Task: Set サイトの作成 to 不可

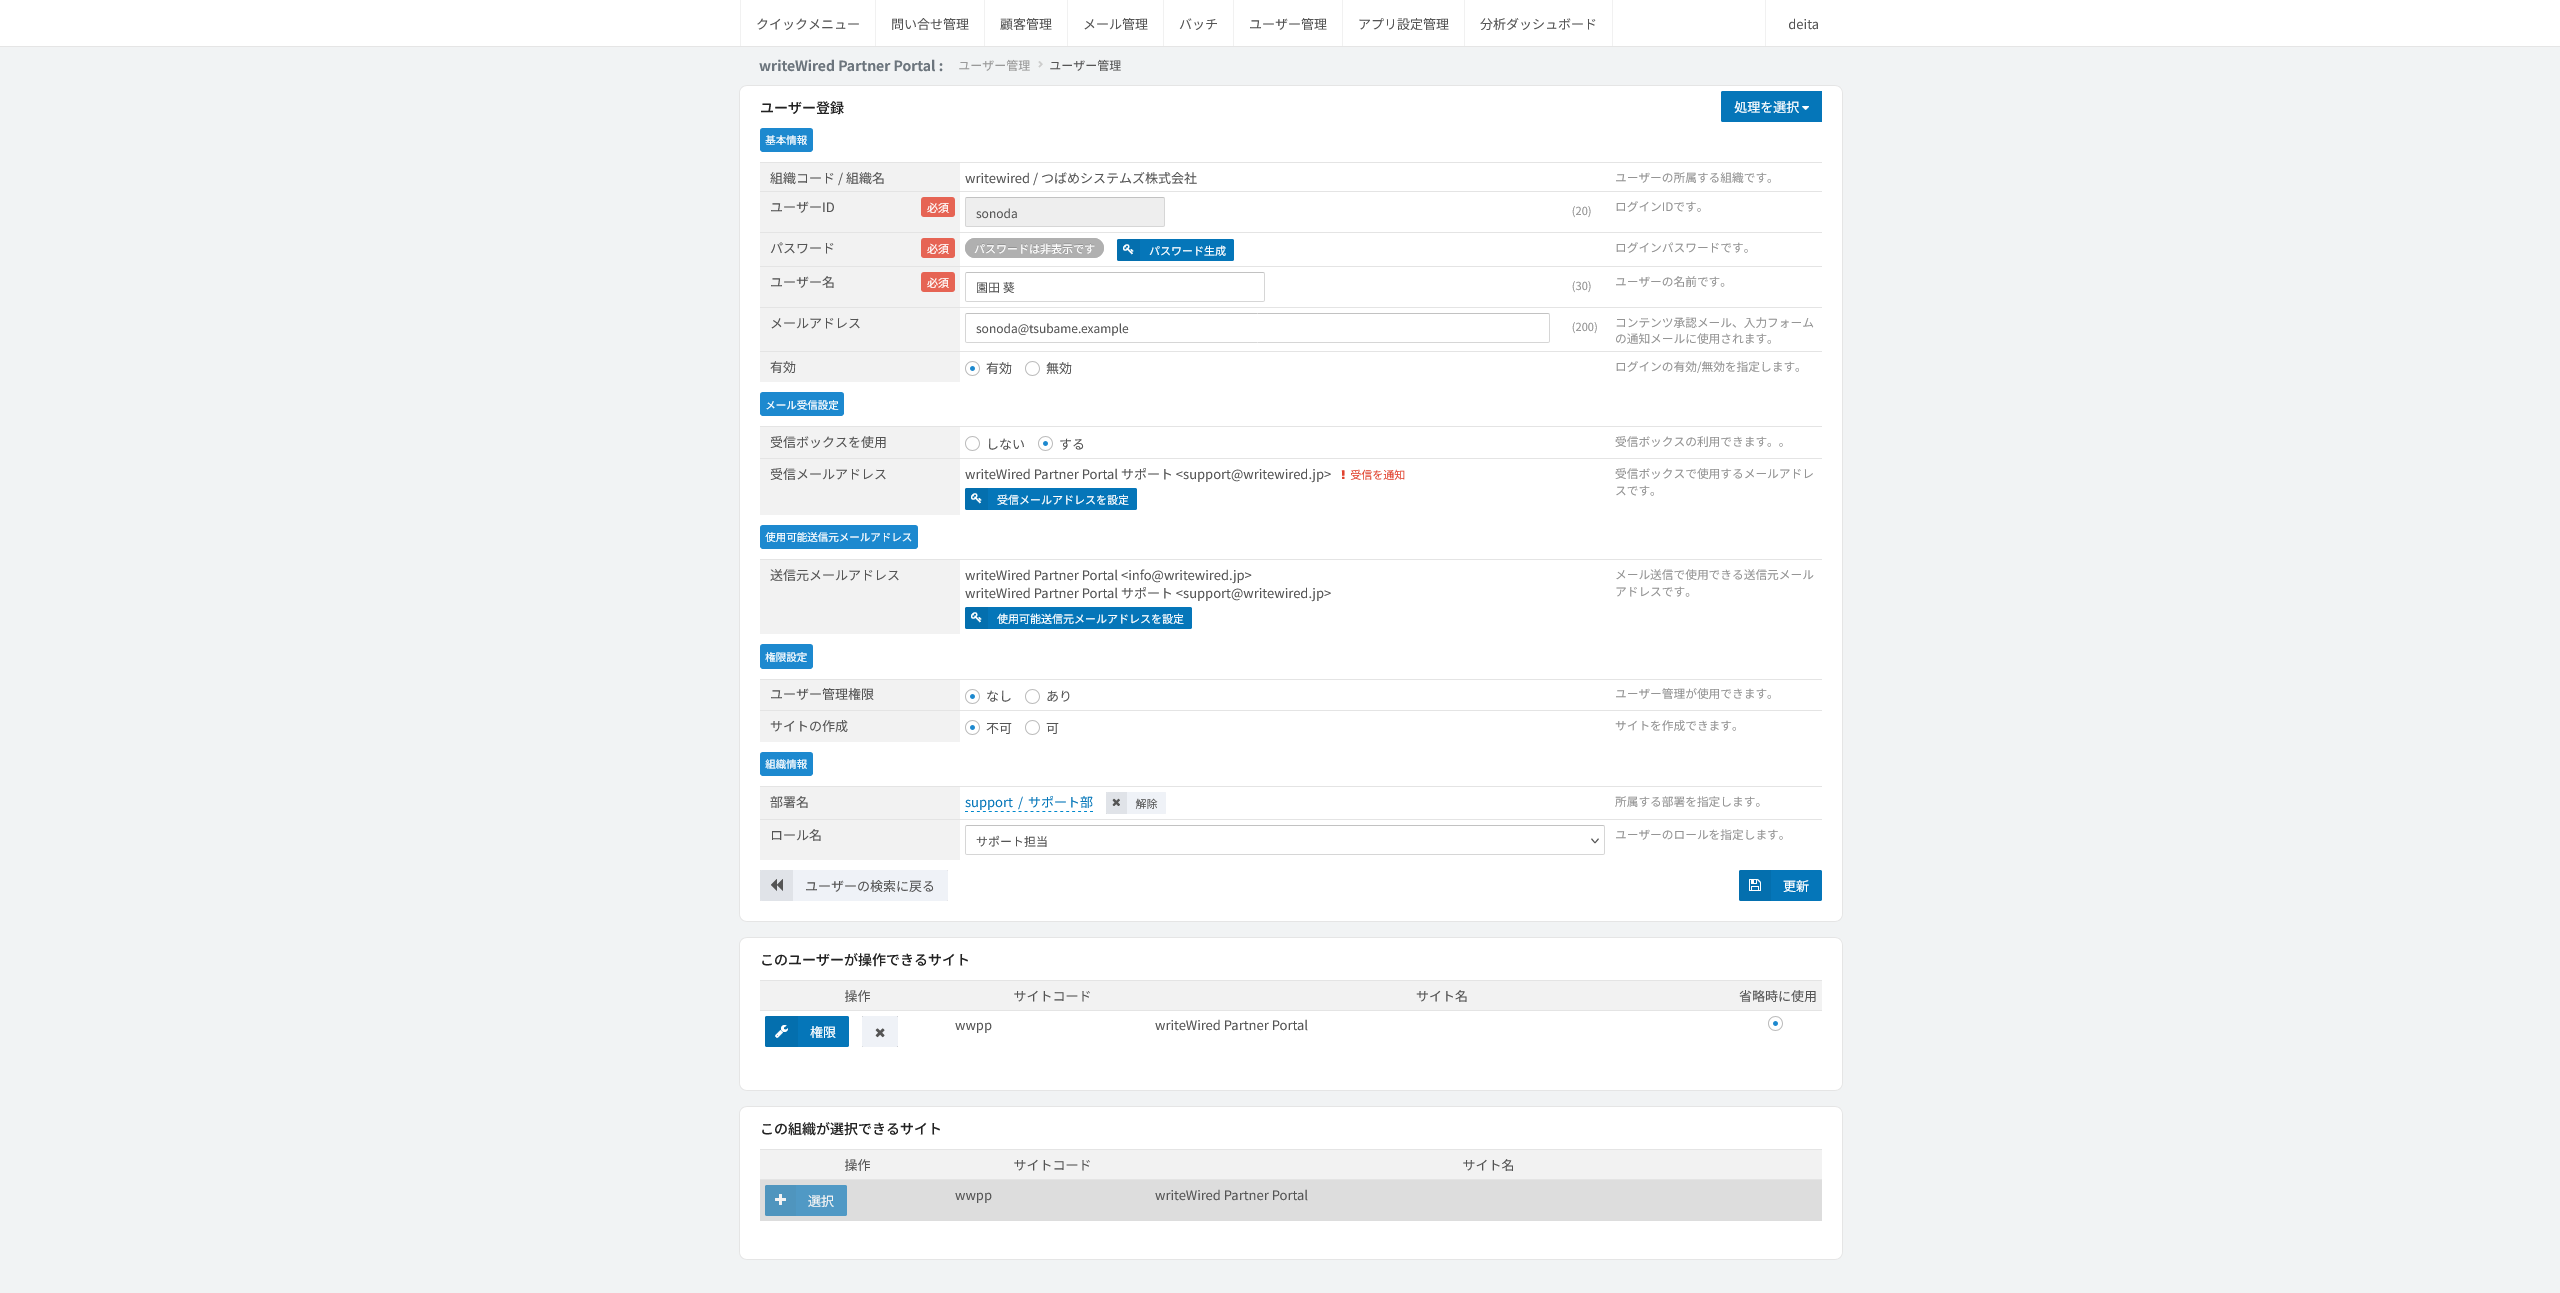Action: [972, 728]
